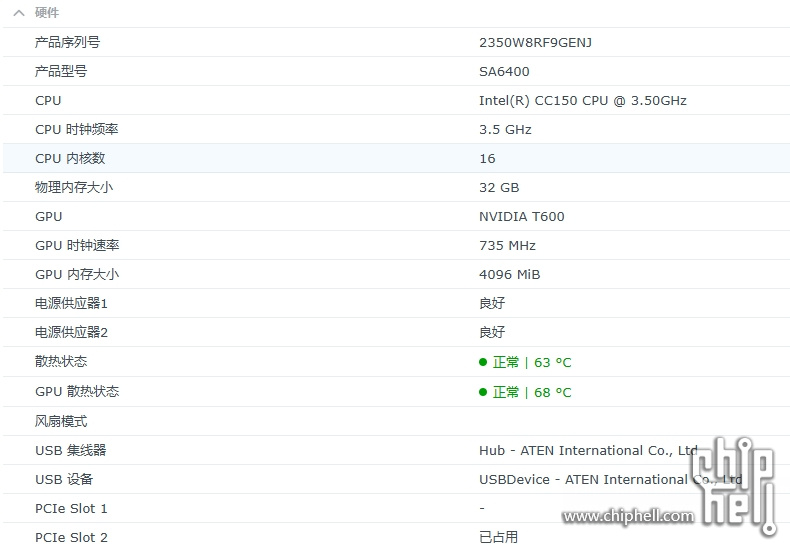Collapse the 硬件 section chevron
The width and height of the screenshot is (790, 551).
pos(19,13)
